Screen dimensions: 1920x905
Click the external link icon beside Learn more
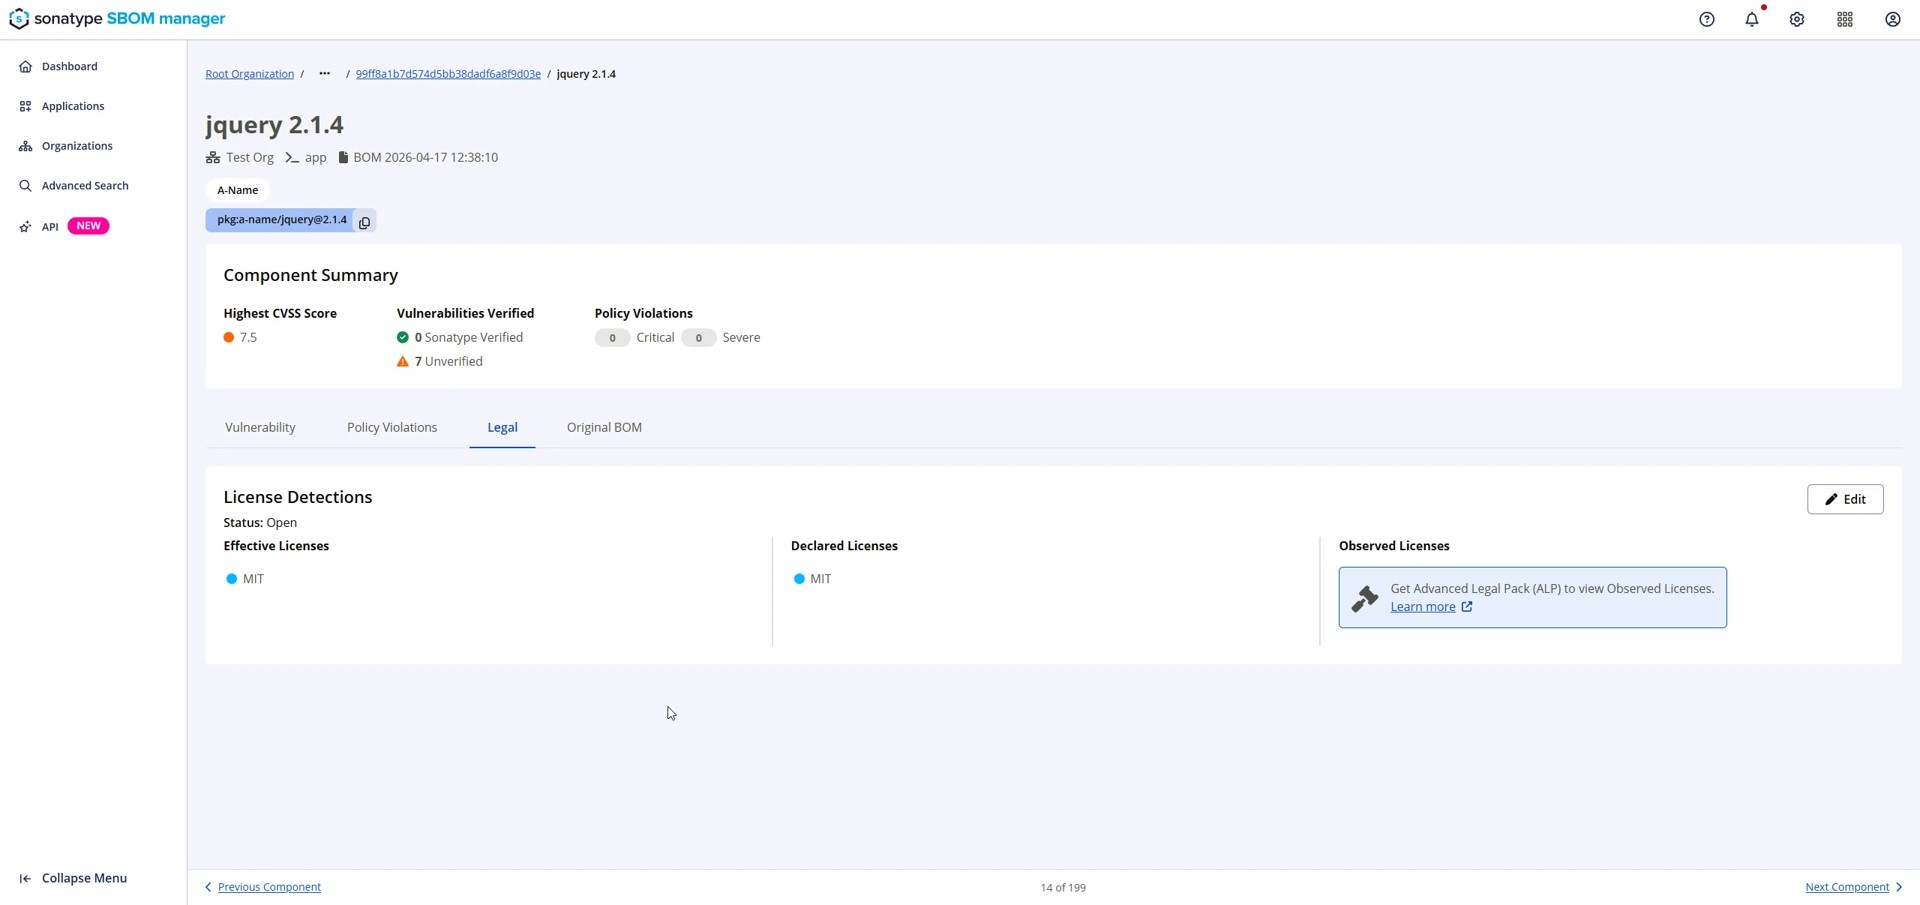point(1467,607)
